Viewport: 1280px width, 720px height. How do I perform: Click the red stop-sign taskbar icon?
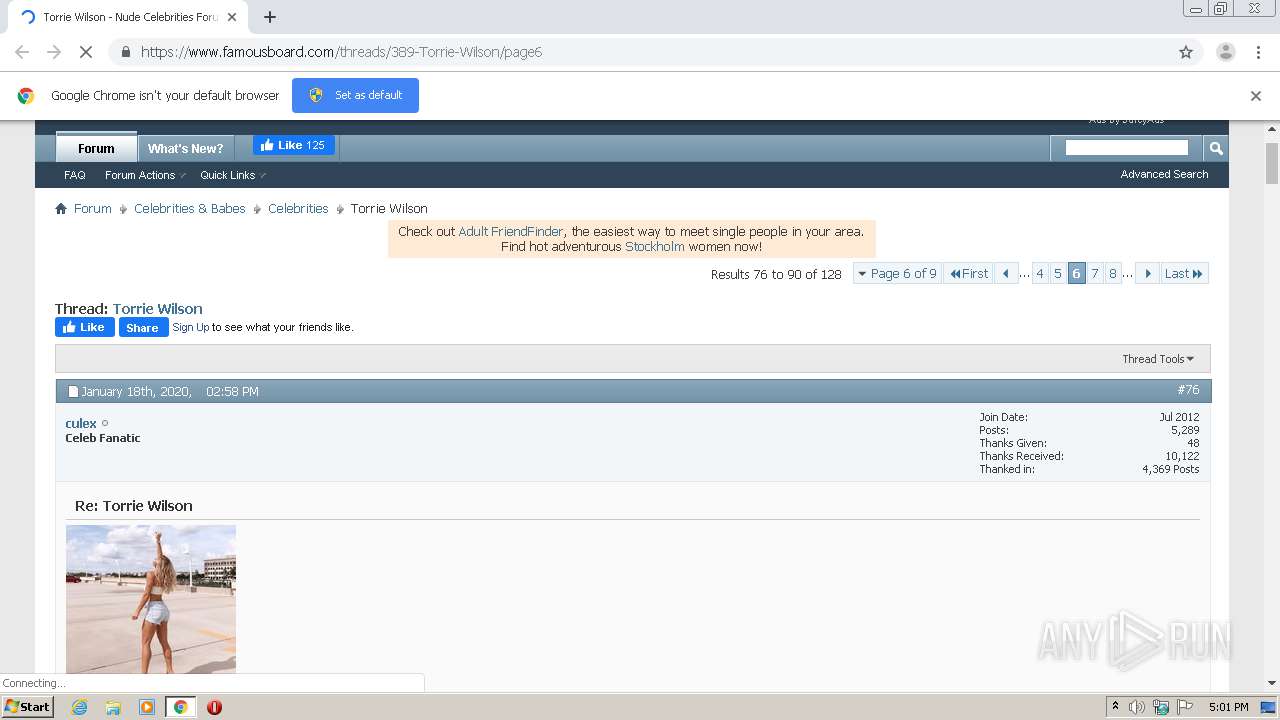214,707
